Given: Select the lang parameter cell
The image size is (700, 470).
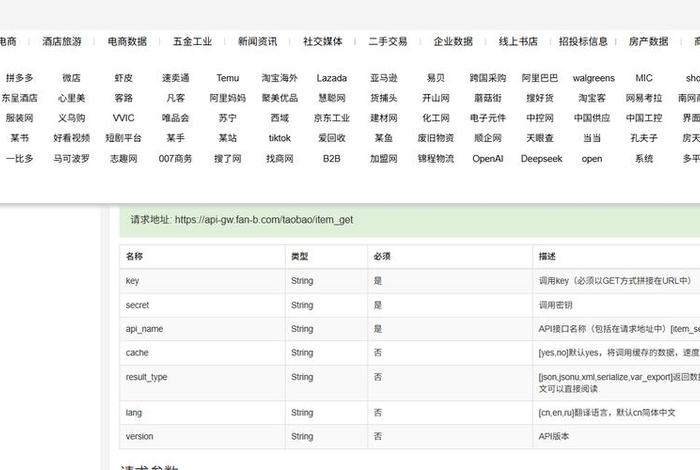Looking at the screenshot, I should pos(202,413).
